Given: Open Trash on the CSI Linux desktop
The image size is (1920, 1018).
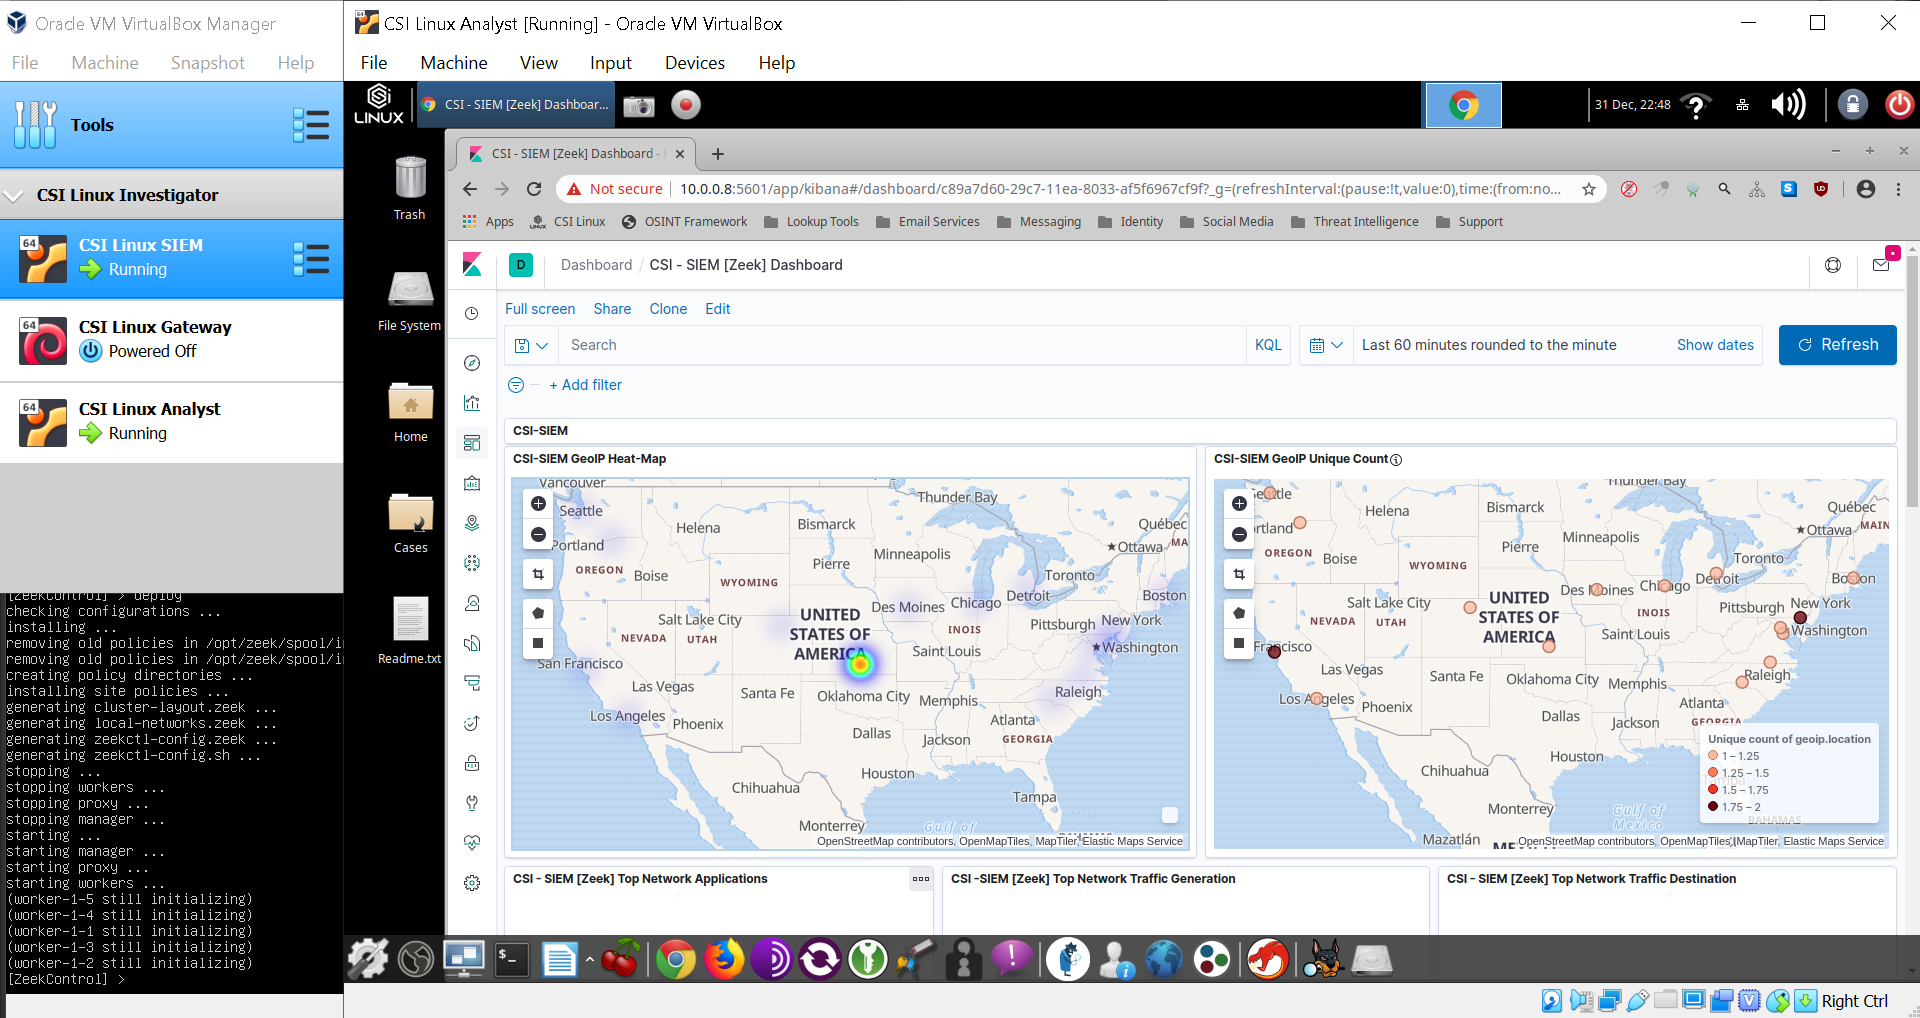Looking at the screenshot, I should point(410,188).
